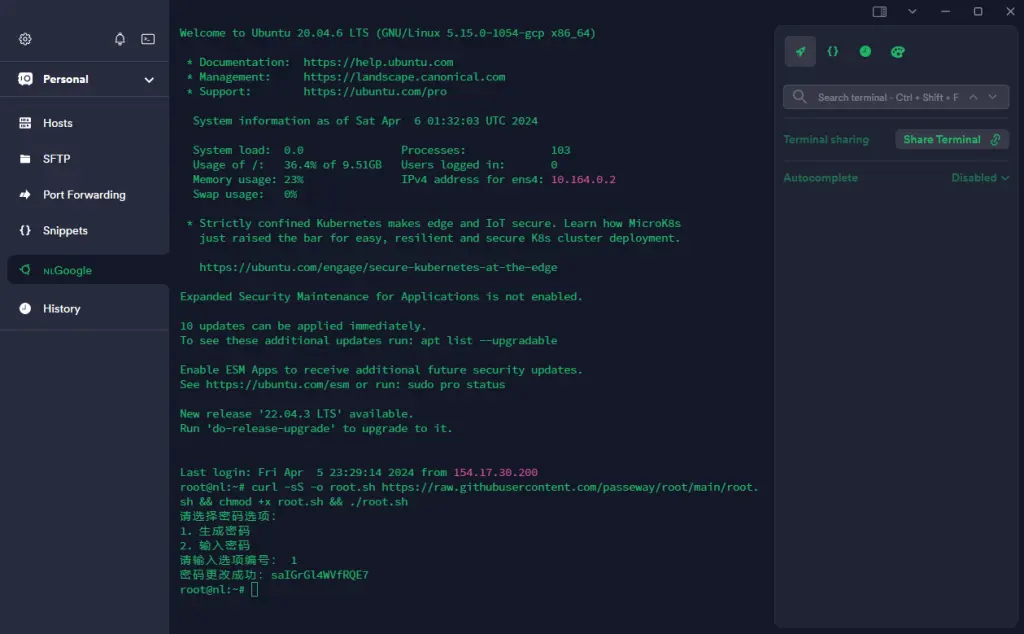The width and height of the screenshot is (1024, 634).
Task: Click the Share Terminal button
Action: pyautogui.click(x=951, y=140)
